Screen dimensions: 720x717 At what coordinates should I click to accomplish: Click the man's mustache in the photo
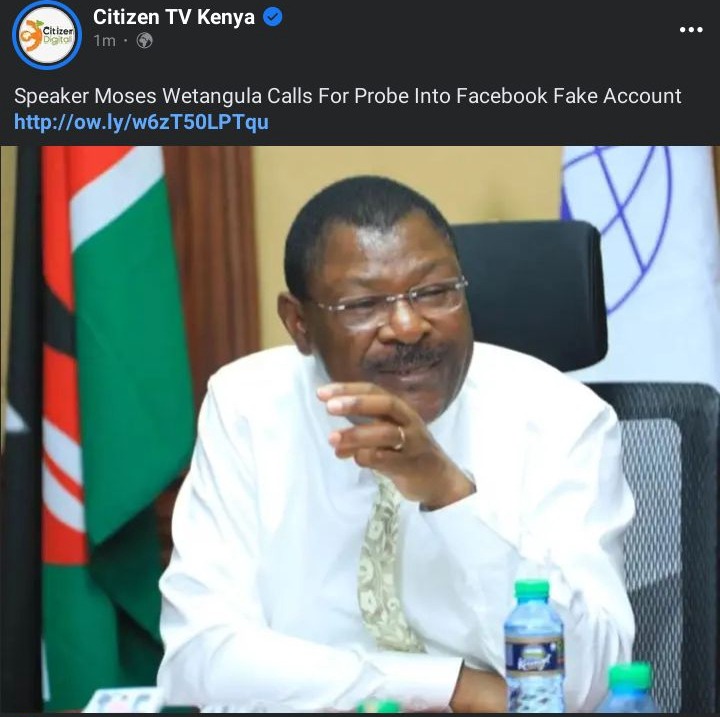tap(406, 356)
